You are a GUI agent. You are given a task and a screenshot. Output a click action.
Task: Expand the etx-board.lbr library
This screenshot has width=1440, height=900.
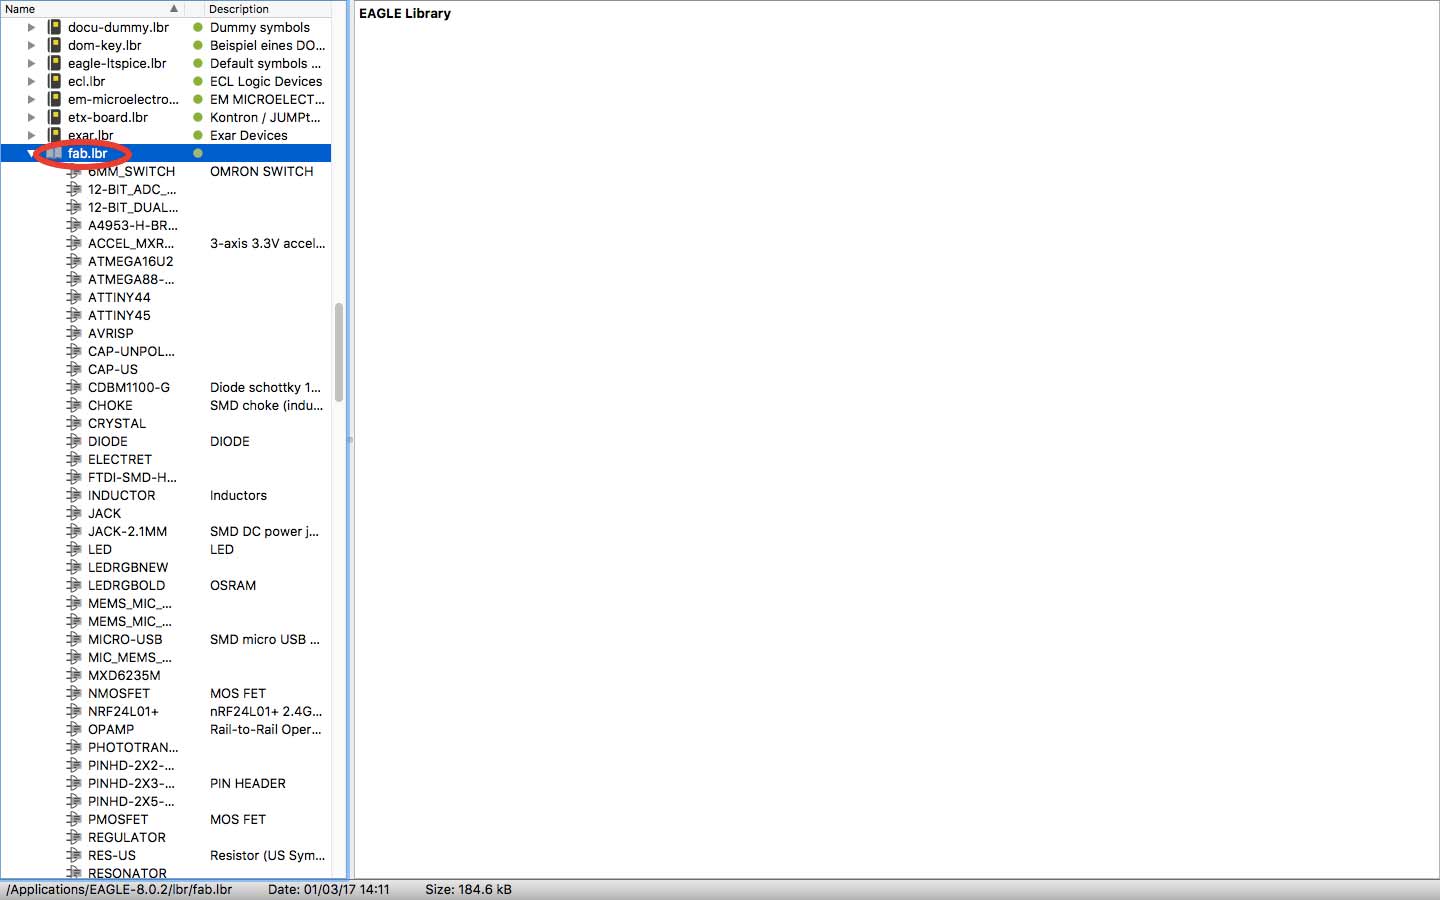click(31, 118)
